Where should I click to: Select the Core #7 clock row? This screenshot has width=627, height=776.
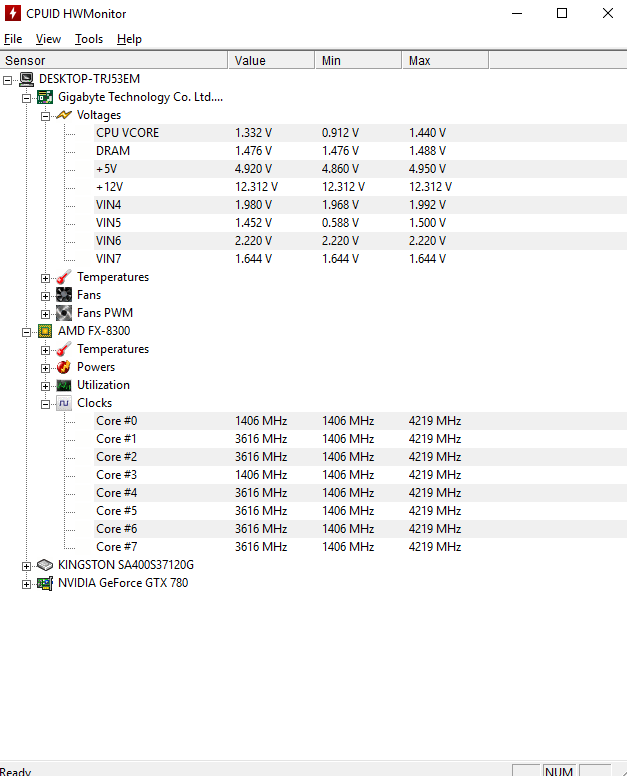tap(361, 546)
